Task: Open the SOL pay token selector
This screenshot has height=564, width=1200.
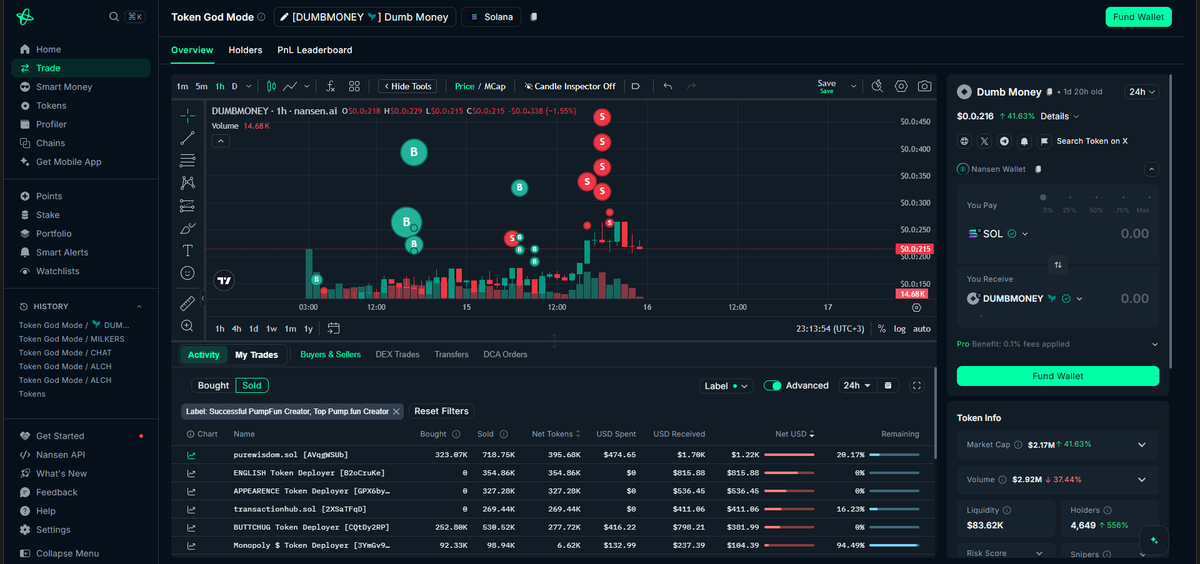Action: [x=998, y=234]
